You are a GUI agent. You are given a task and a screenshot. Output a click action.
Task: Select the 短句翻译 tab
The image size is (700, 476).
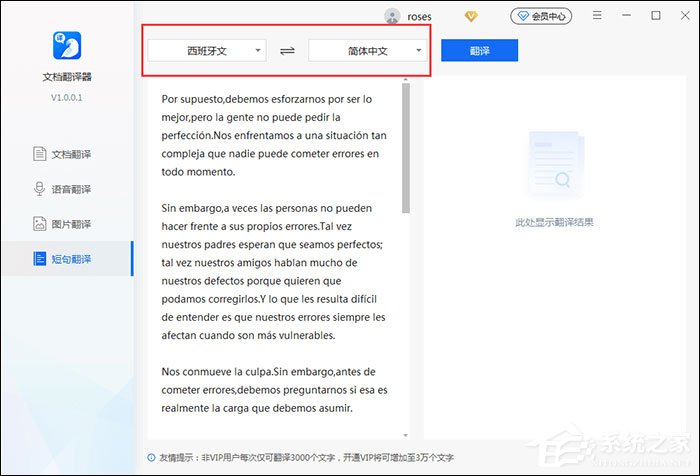point(71,259)
